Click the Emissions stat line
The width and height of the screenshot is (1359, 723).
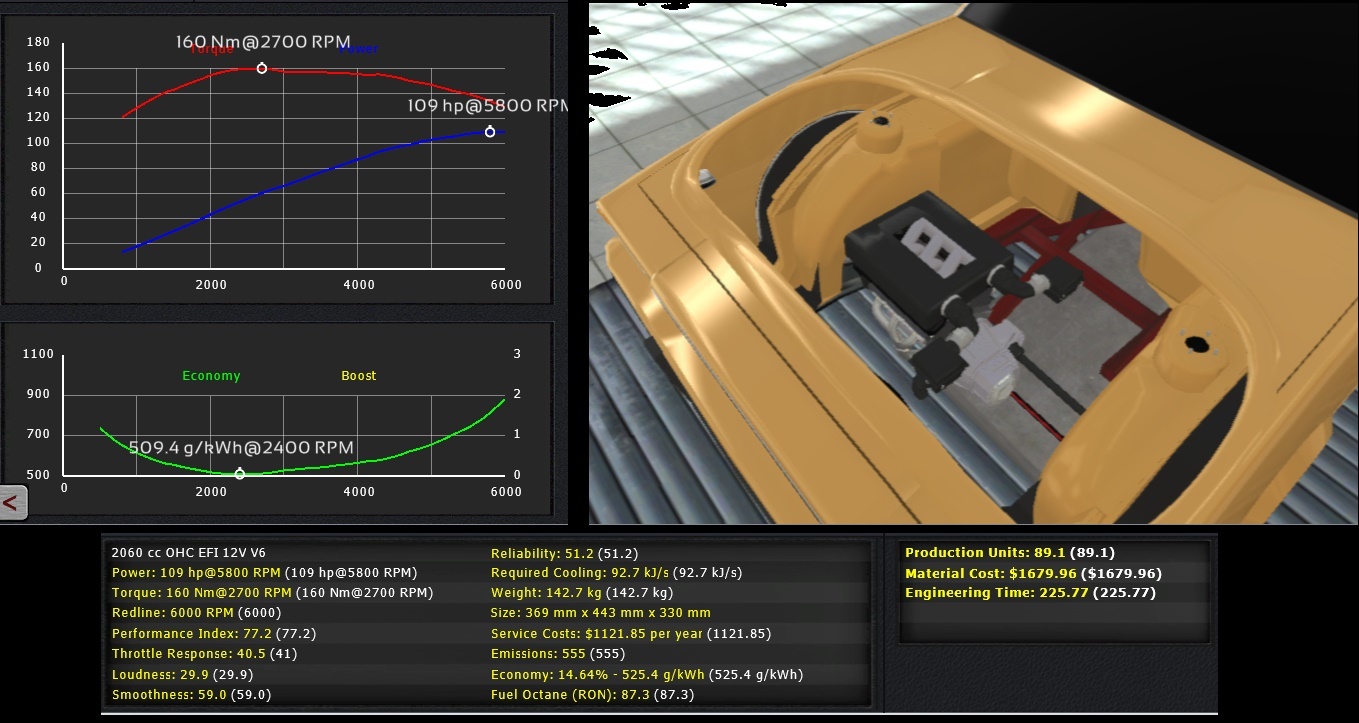click(x=558, y=654)
